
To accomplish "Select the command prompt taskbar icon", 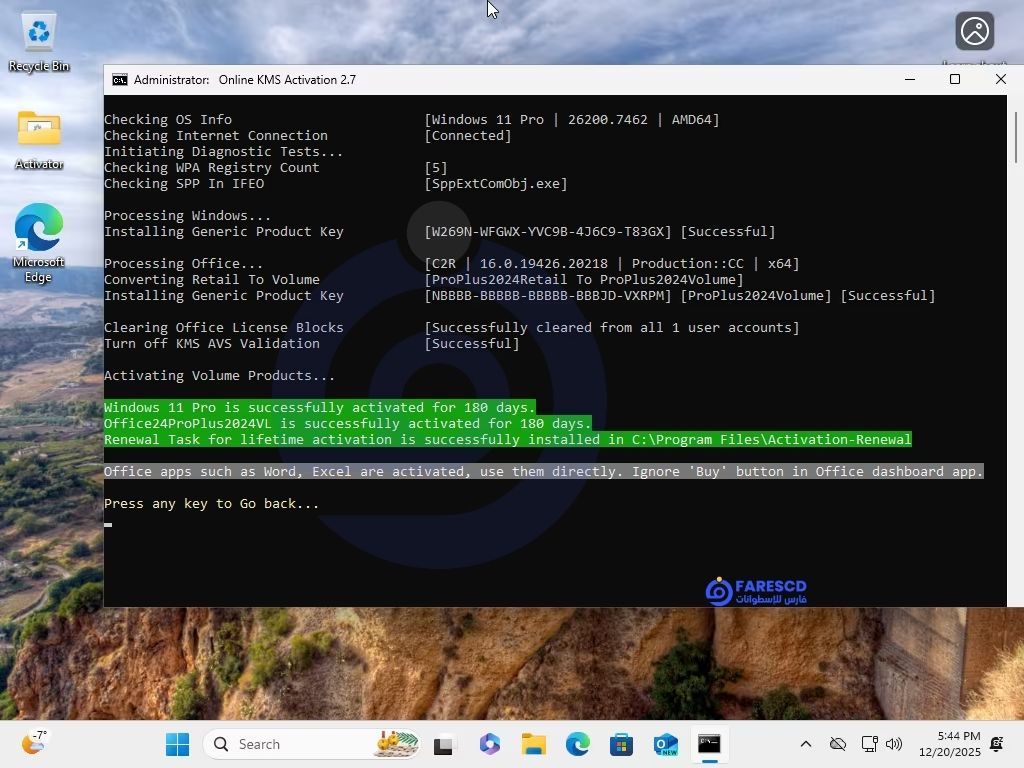I will 709,745.
